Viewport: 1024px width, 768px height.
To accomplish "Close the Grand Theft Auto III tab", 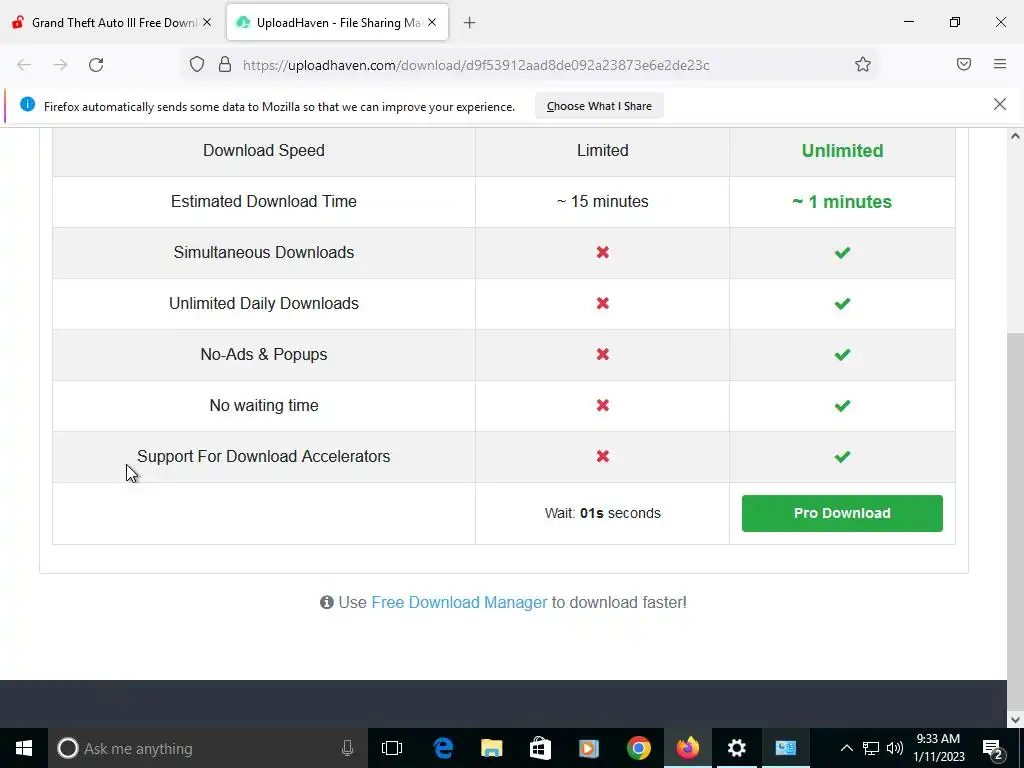I will [206, 22].
